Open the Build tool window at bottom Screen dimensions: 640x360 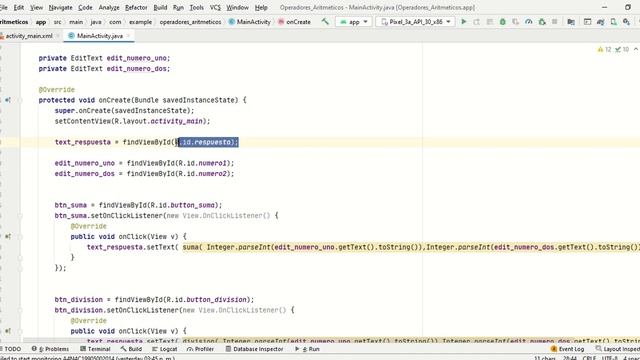point(131,349)
